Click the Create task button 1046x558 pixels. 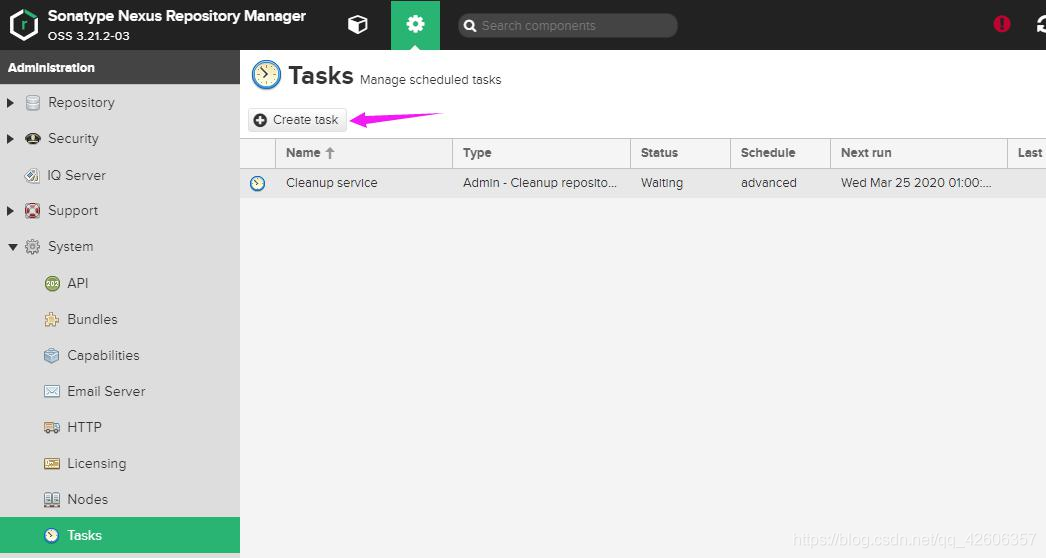298,120
